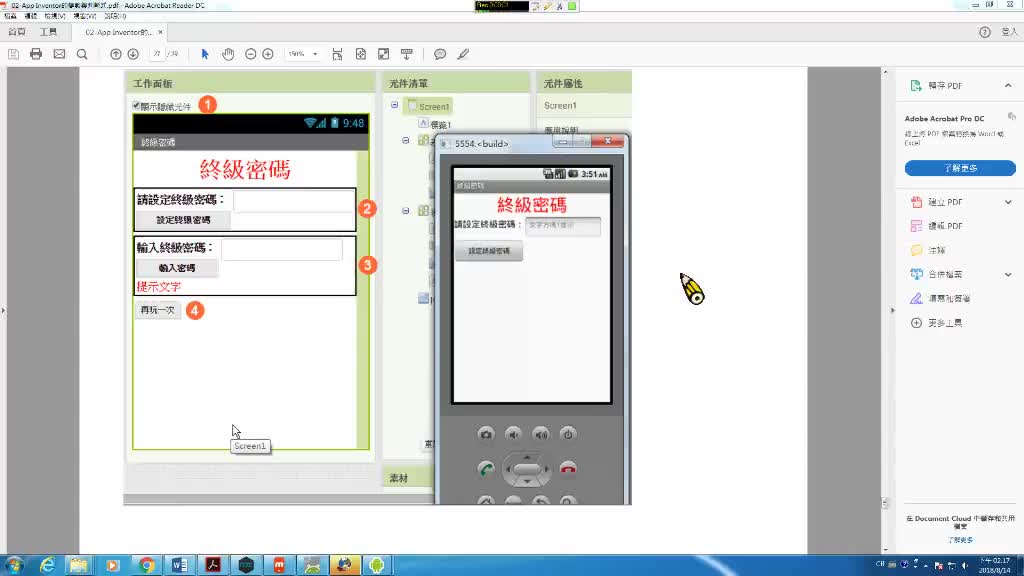This screenshot has width=1024, height=576.
Task: Click the blue 了解更多 button
Action: [x=960, y=168]
